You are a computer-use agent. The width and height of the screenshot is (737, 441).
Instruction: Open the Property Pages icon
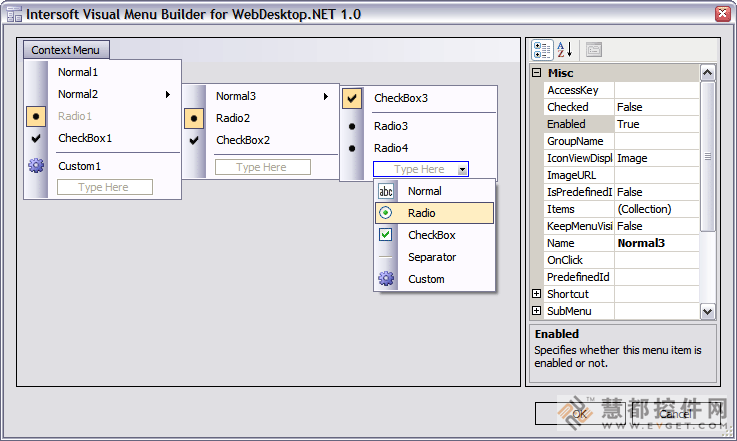click(594, 50)
